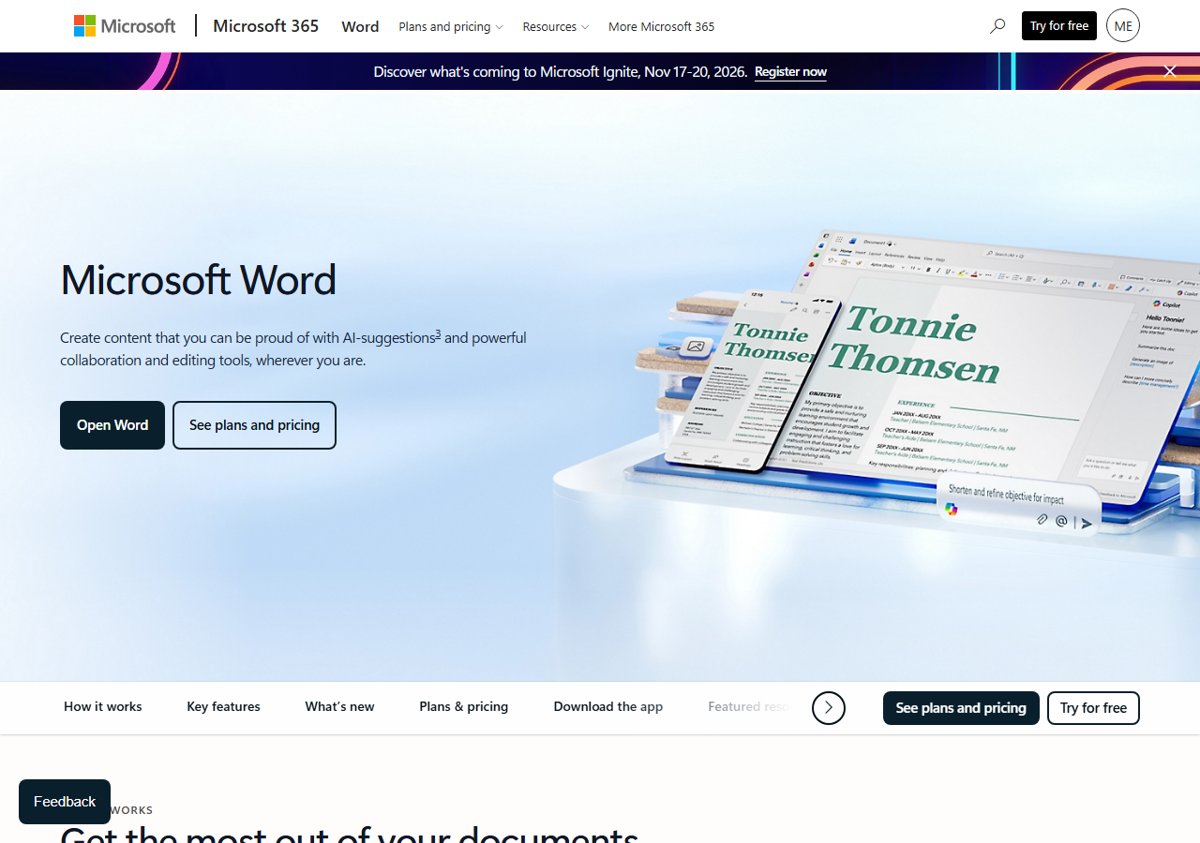This screenshot has height=843, width=1200.
Task: Click the Microsoft Word heading text
Action: [x=198, y=280]
